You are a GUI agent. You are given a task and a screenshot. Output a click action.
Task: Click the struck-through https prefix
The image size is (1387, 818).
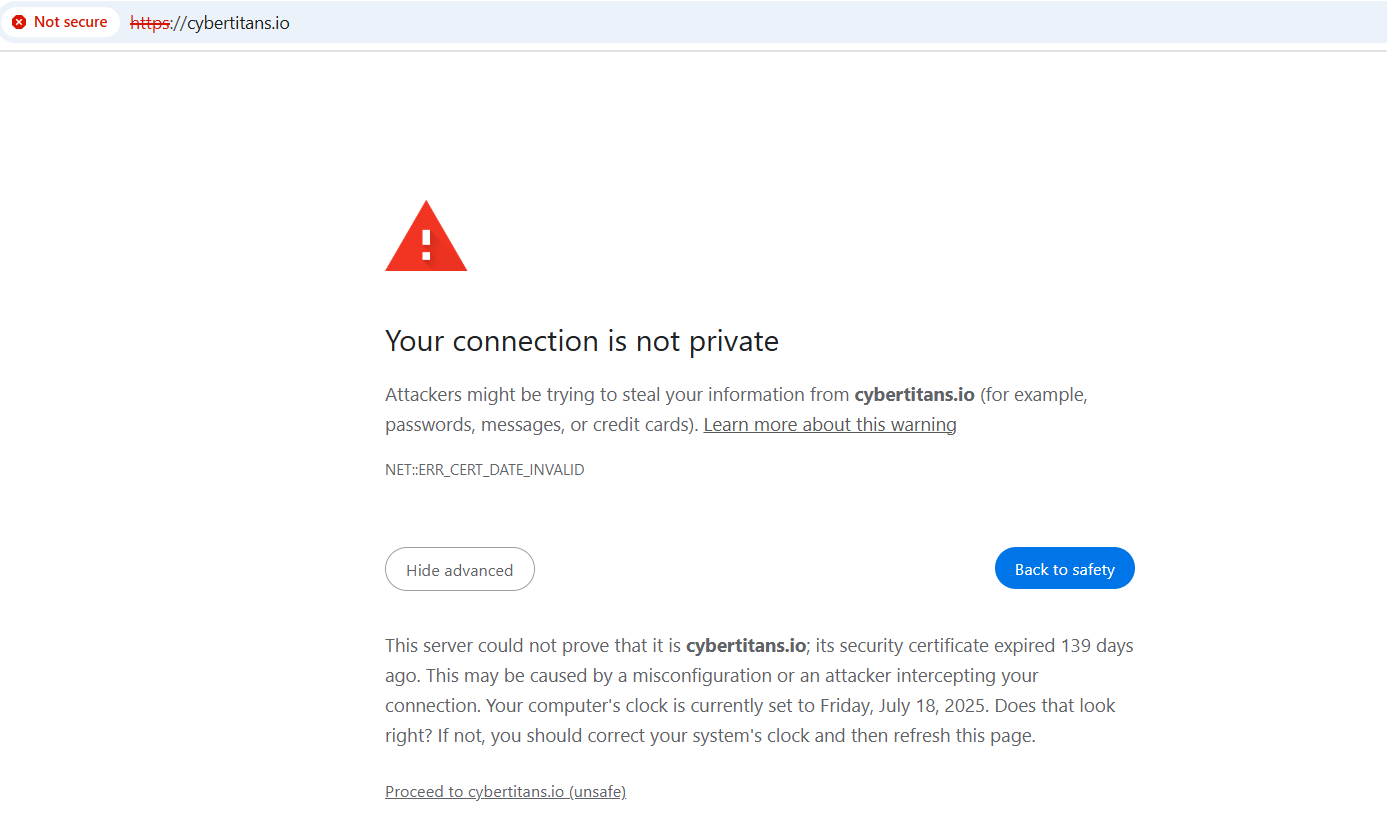point(150,22)
